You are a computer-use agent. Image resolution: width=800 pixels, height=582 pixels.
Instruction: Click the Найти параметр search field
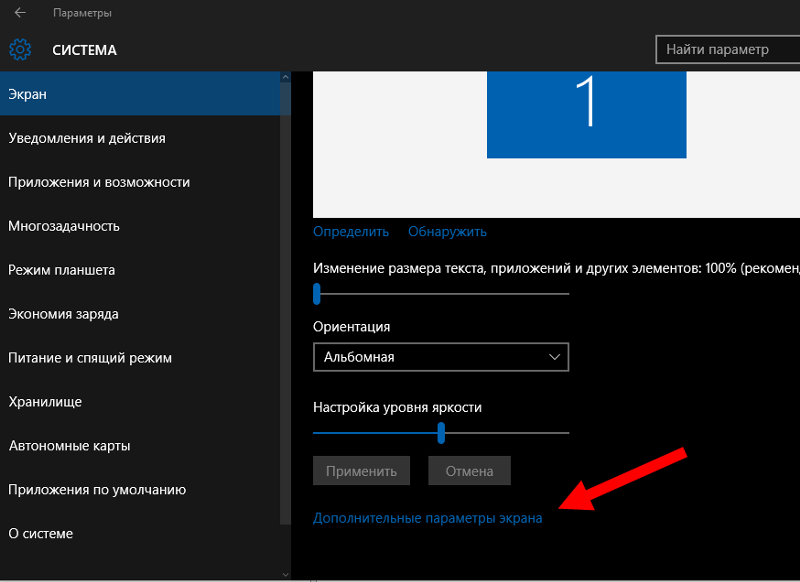click(728, 49)
